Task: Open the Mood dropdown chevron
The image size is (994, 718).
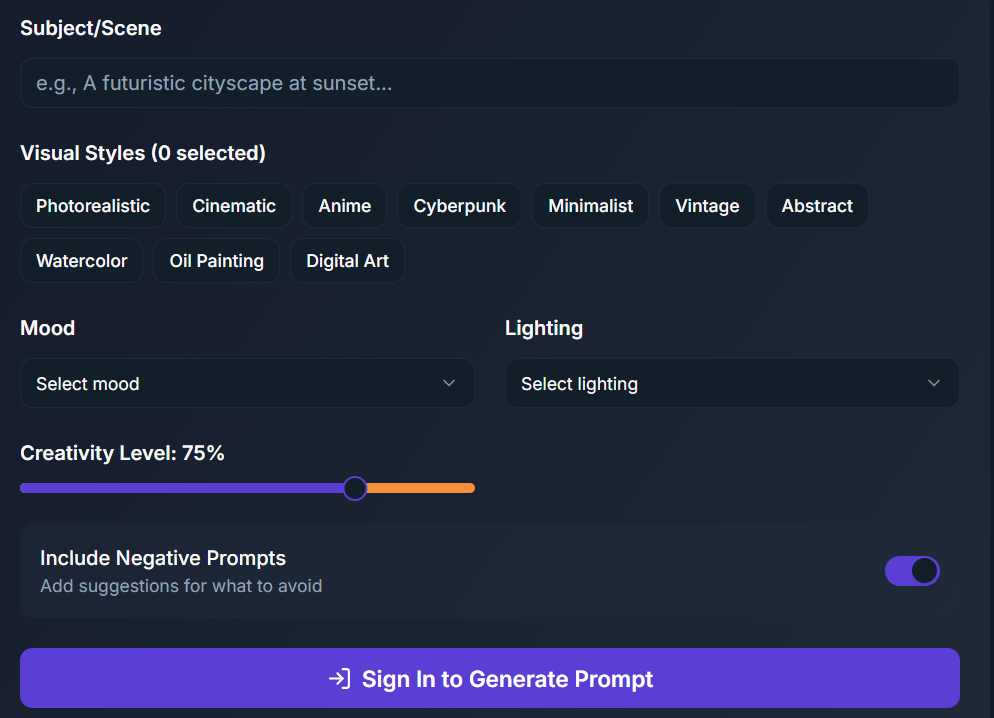Action: pyautogui.click(x=448, y=383)
